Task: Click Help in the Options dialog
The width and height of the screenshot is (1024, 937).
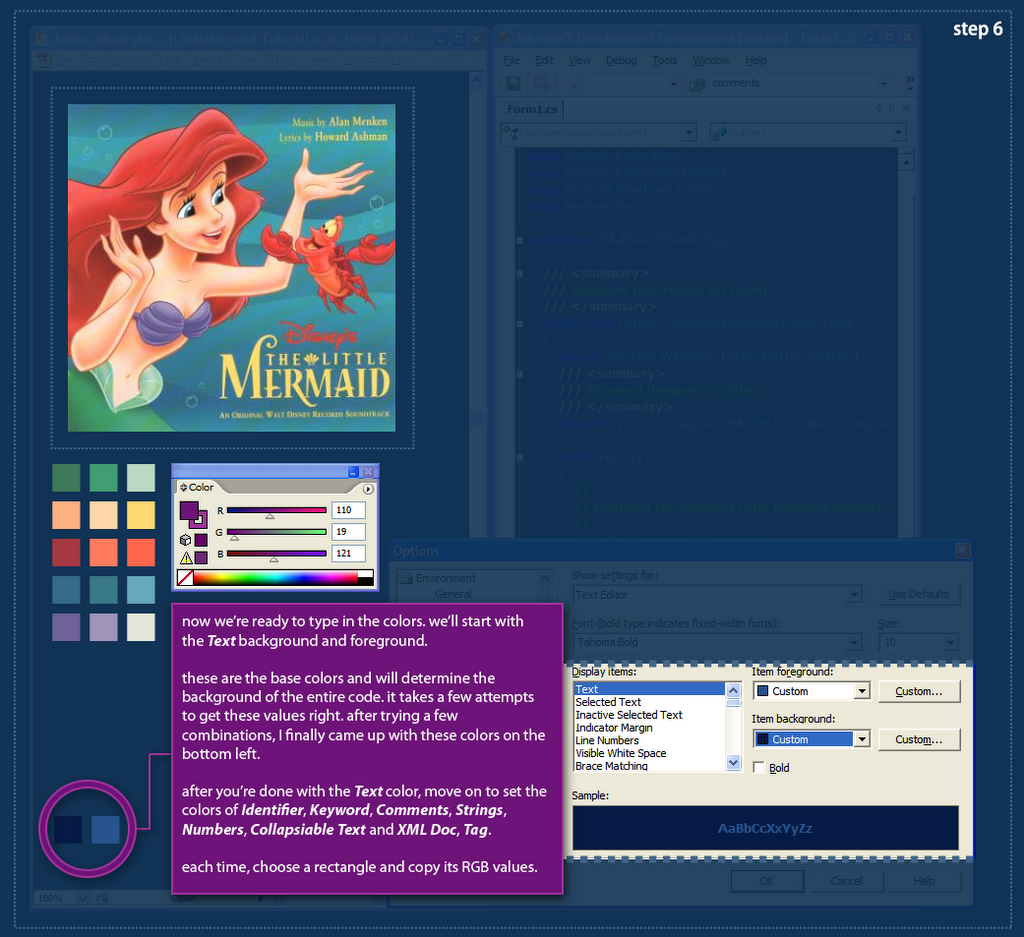Action: [924, 881]
